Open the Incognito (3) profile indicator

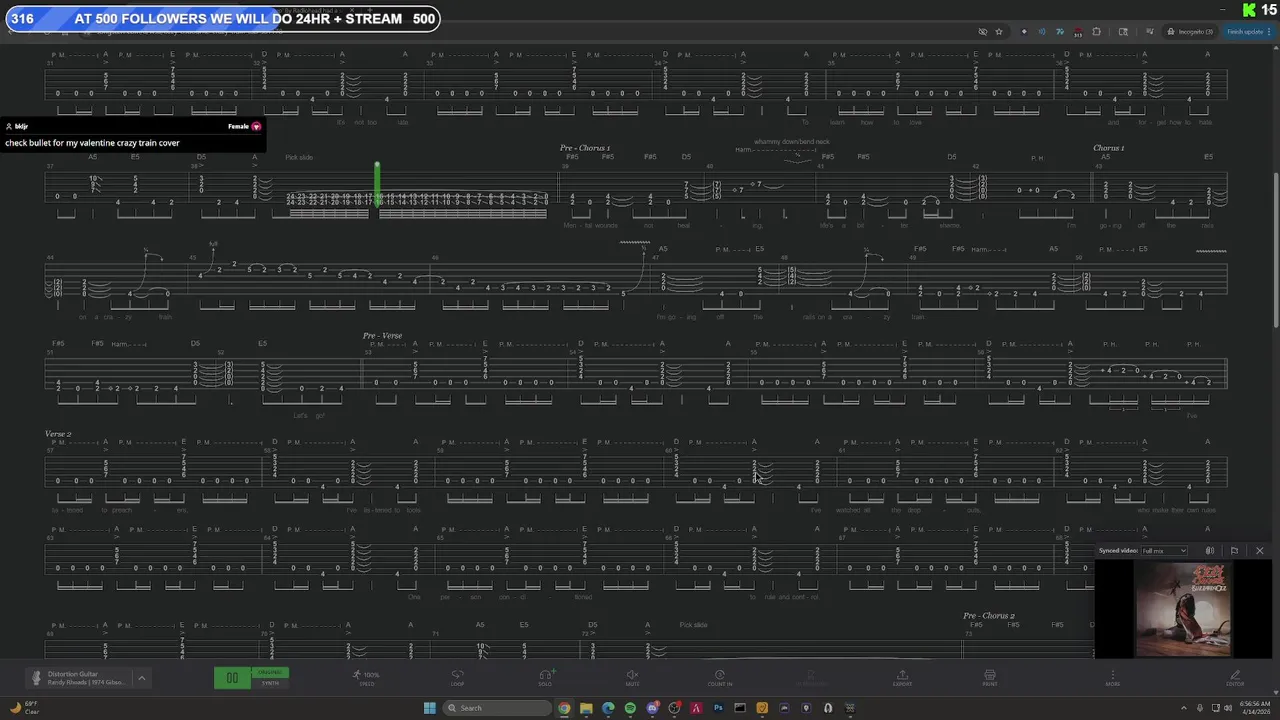pos(1190,32)
